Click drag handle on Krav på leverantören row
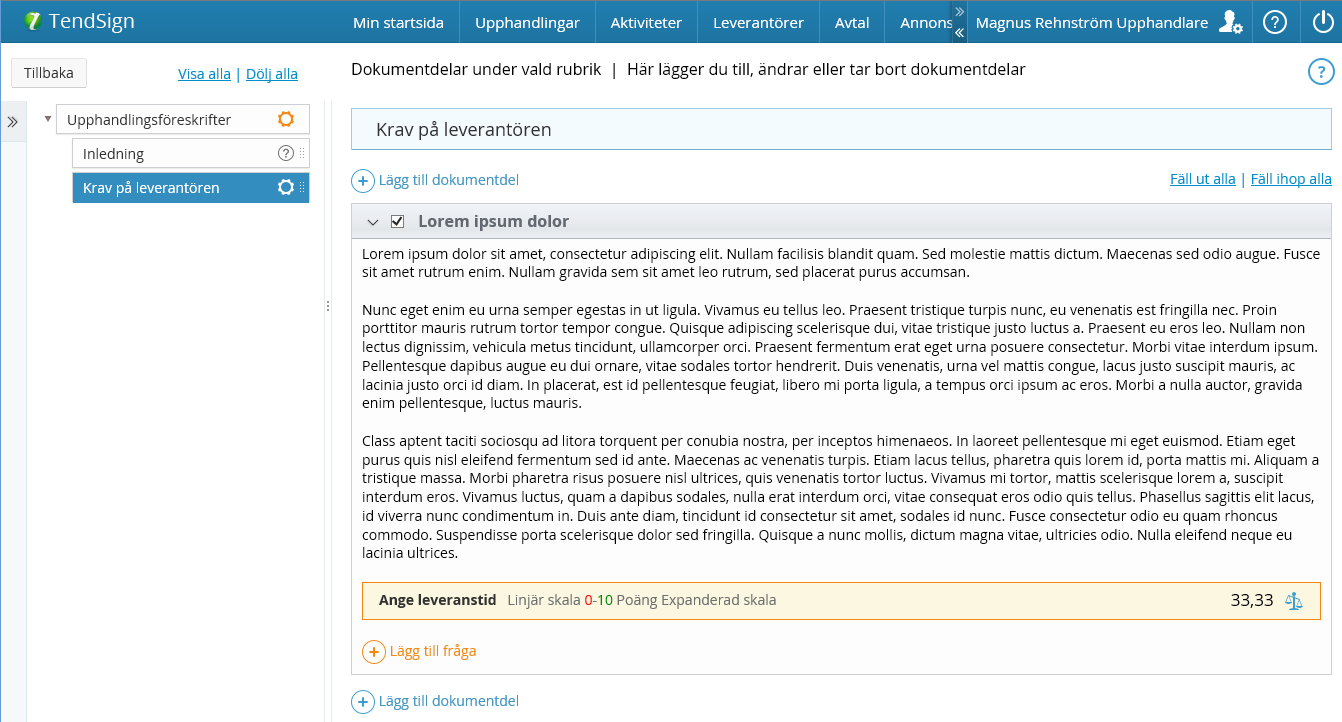 (302, 187)
